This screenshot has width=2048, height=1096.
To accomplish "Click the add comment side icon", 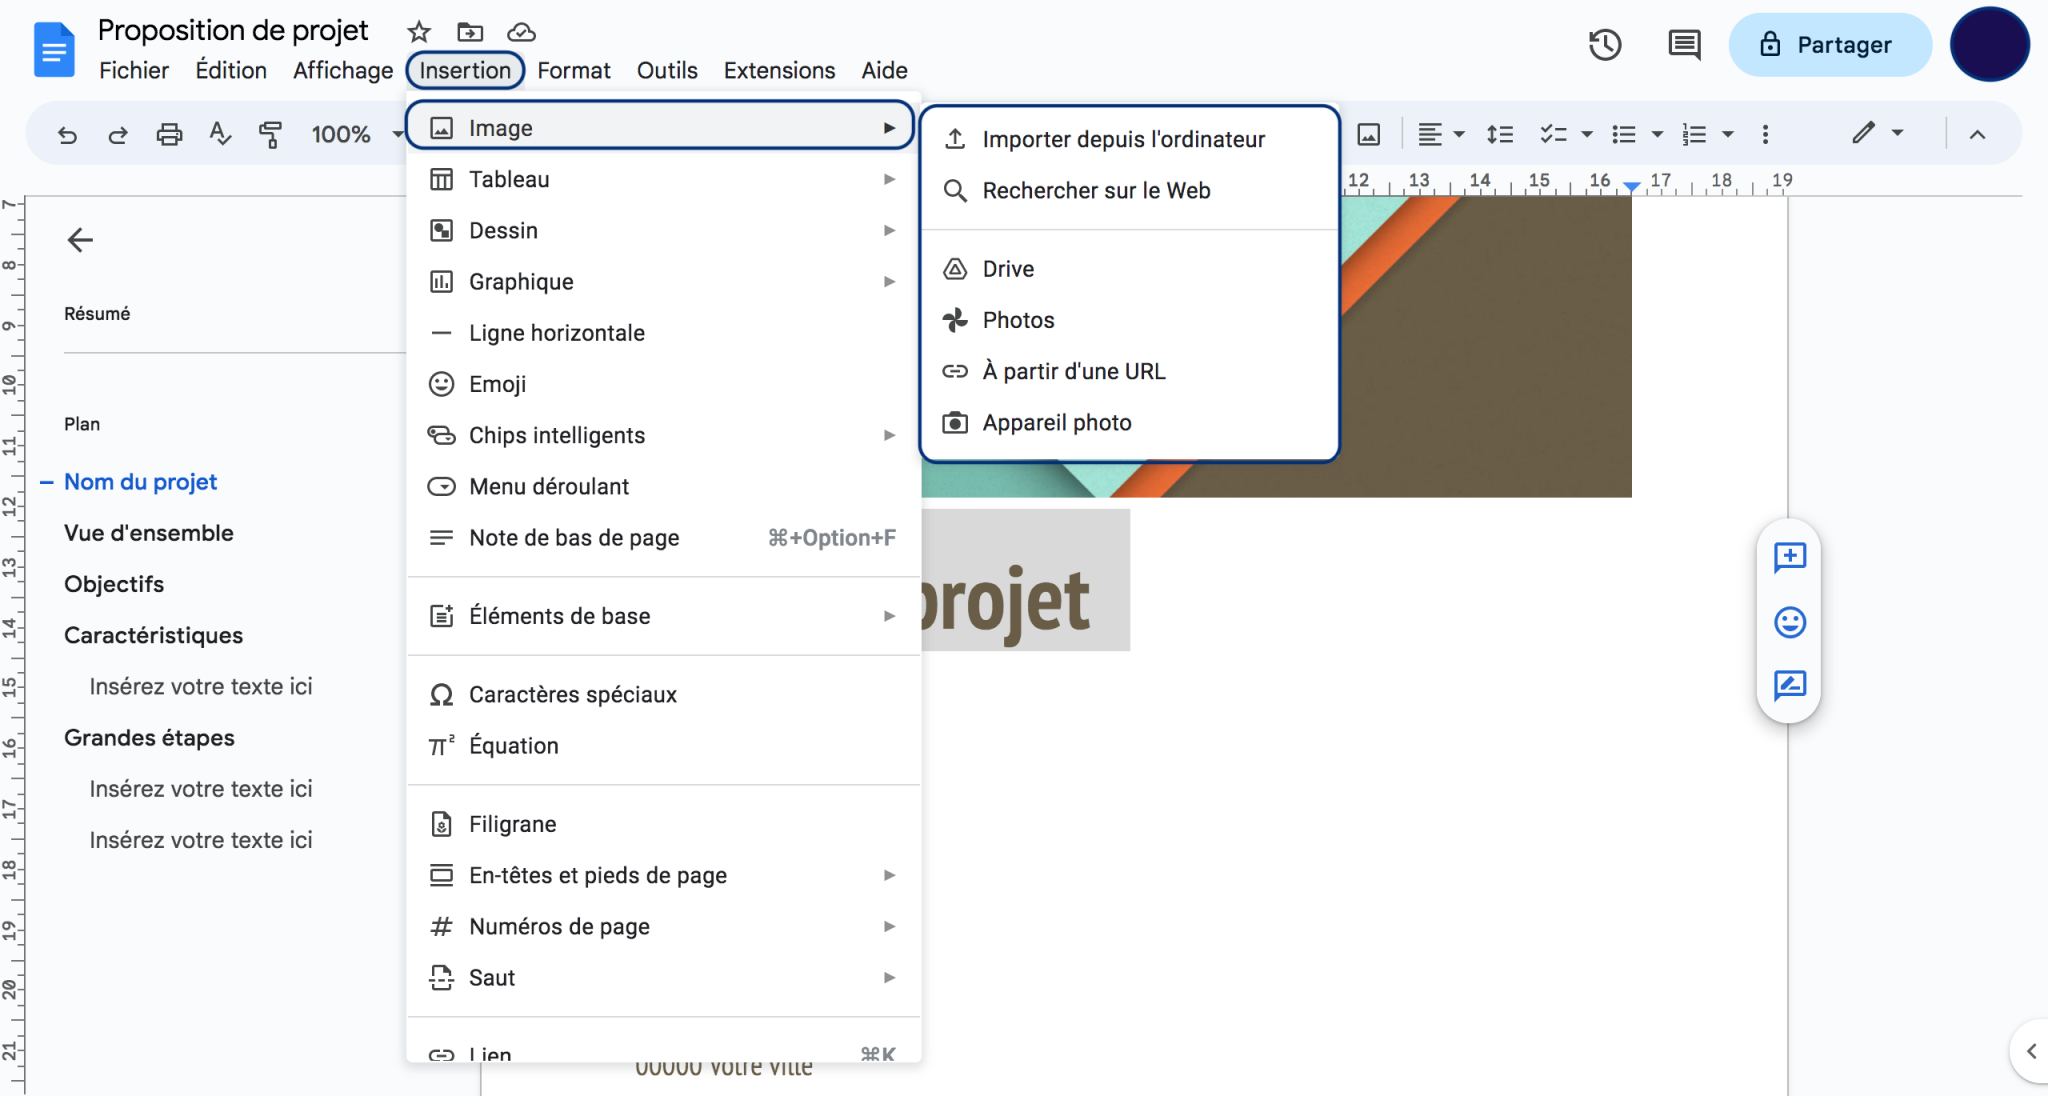I will coord(1789,557).
